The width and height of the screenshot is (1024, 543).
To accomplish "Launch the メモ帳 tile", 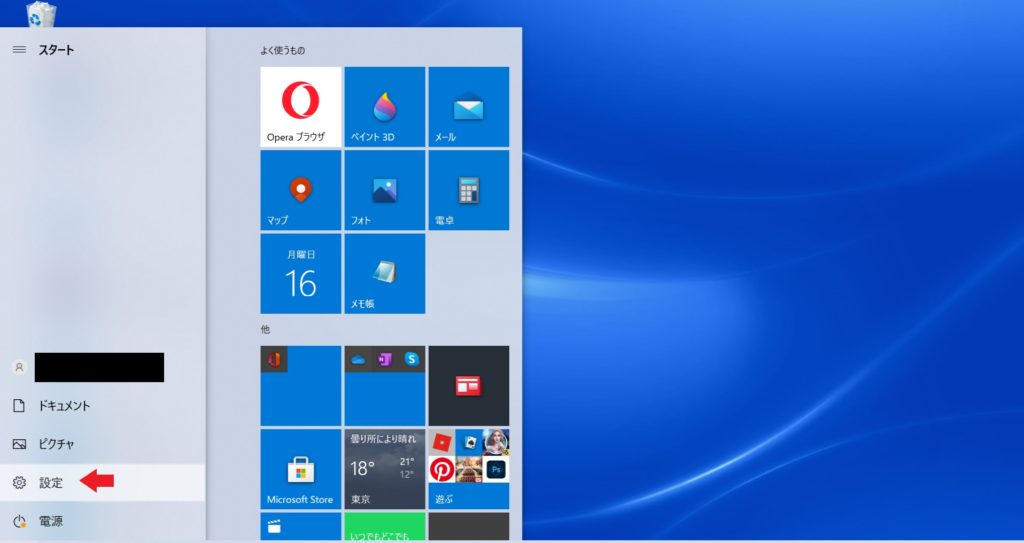I will pos(385,274).
